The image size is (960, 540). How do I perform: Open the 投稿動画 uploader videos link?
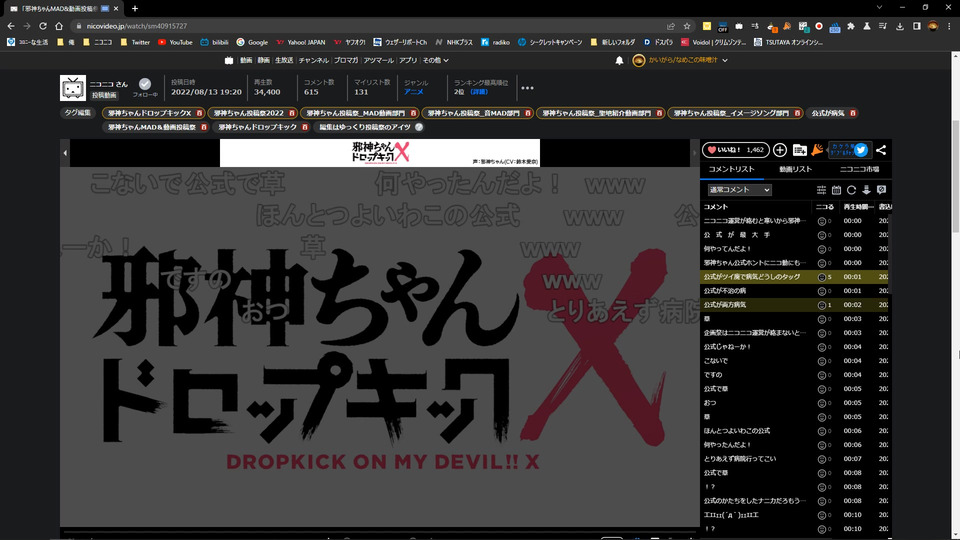pos(104,96)
